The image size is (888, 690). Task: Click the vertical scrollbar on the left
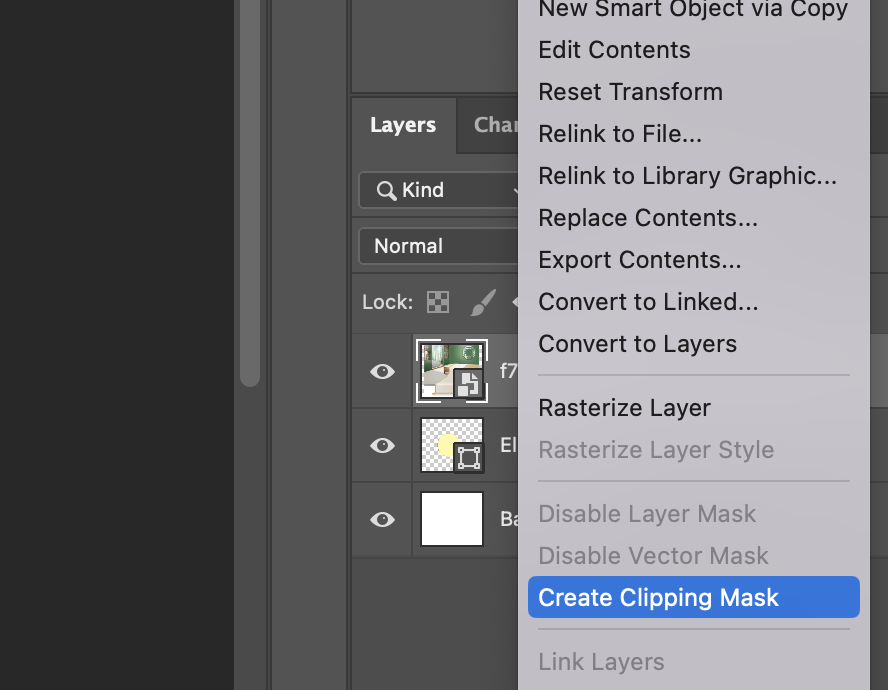[x=250, y=200]
